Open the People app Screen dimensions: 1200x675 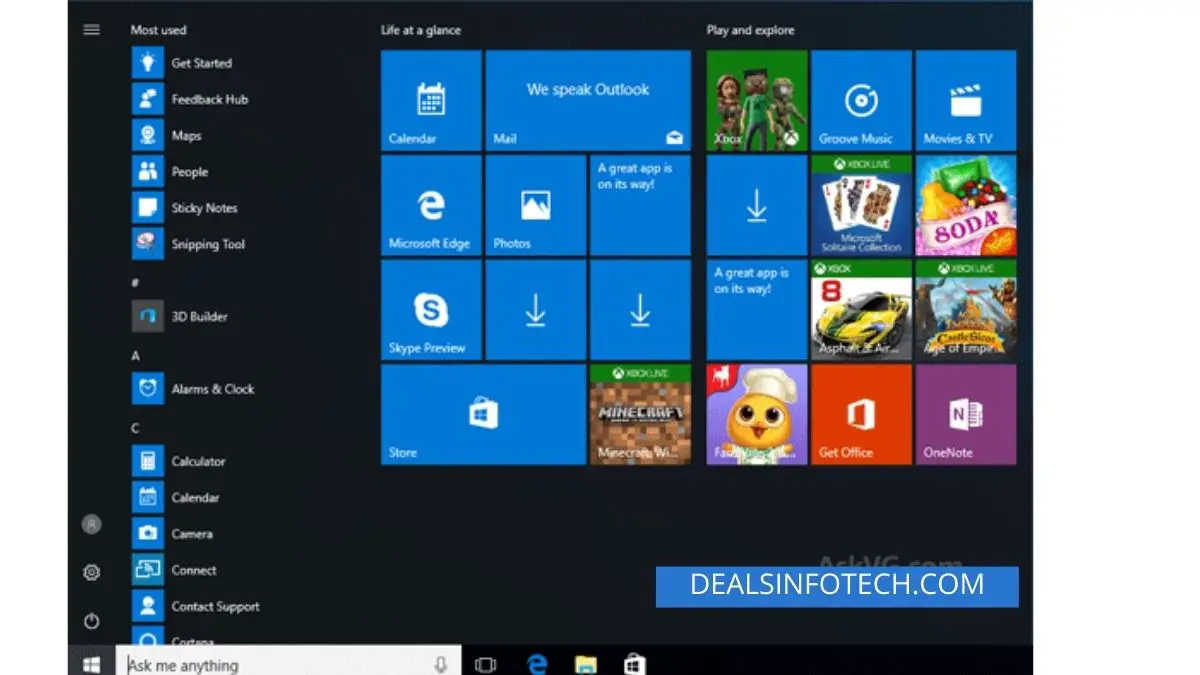(x=170, y=172)
